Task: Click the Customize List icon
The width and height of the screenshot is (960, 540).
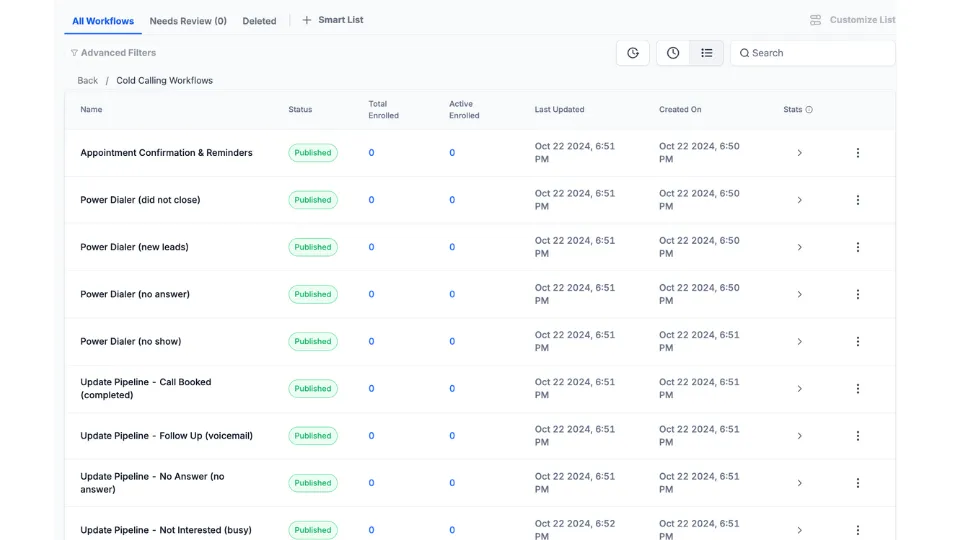Action: pyautogui.click(x=816, y=20)
